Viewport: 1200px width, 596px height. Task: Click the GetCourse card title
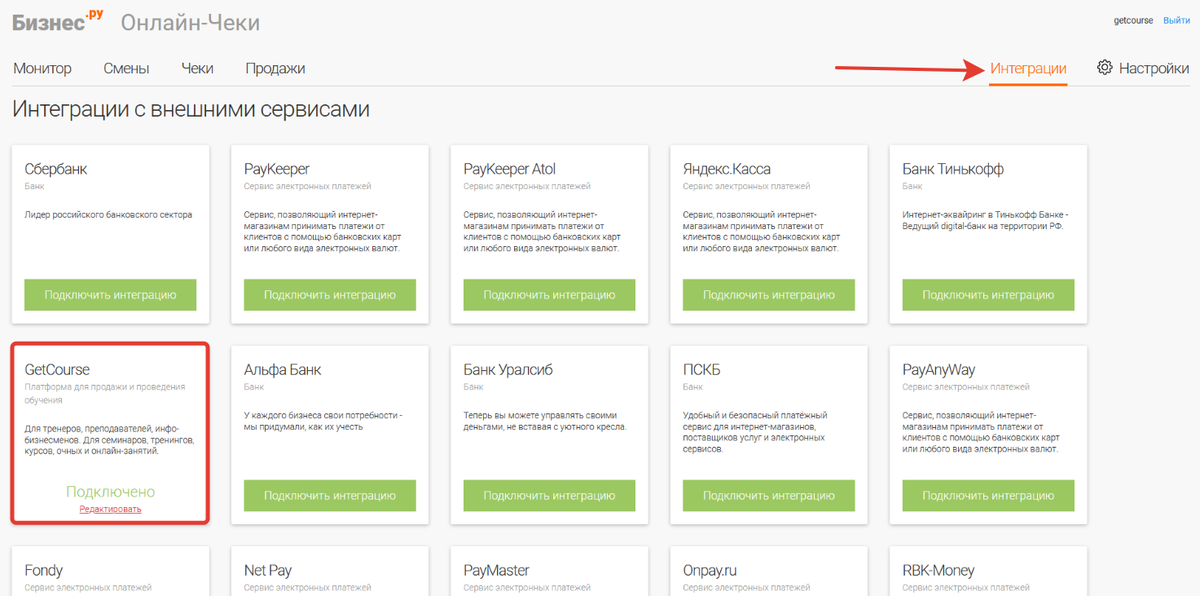coord(57,370)
